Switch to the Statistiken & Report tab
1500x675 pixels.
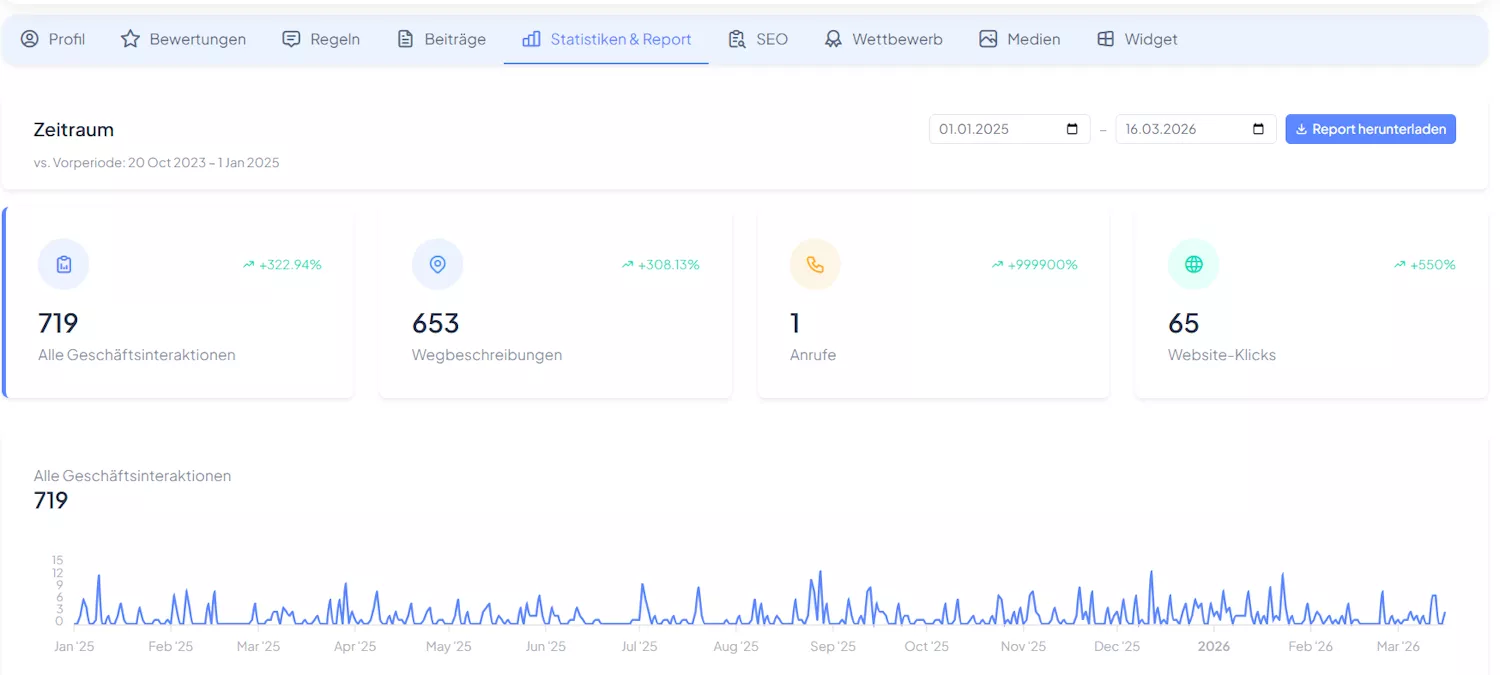coord(605,39)
